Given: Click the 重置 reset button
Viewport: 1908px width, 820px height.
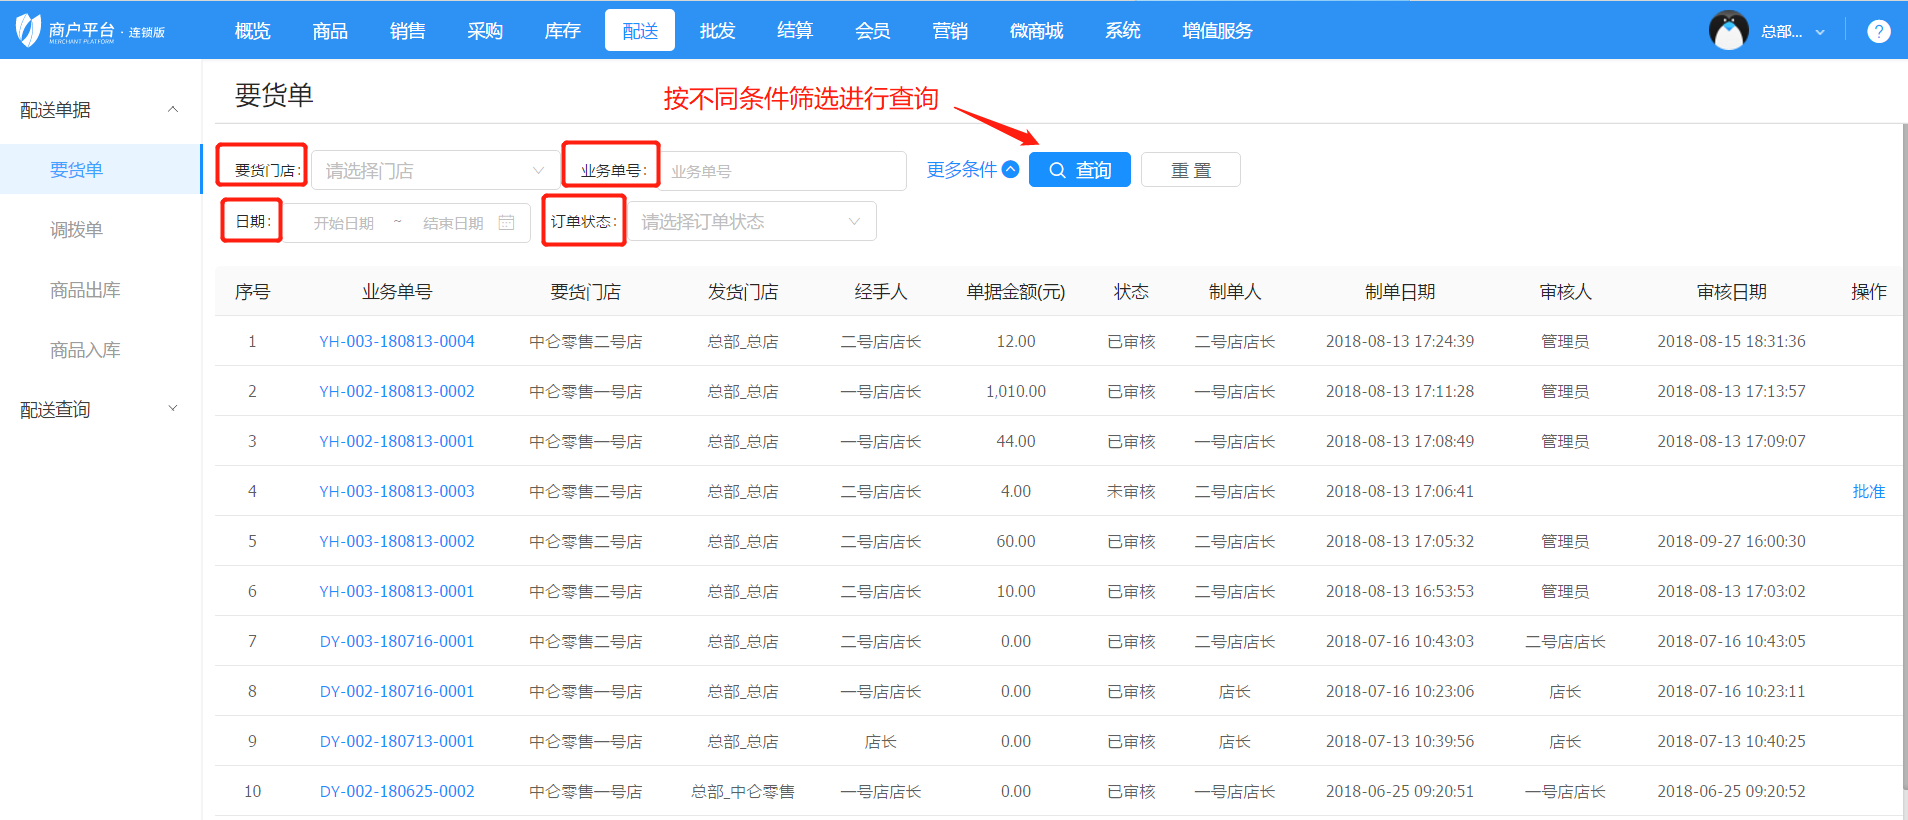Looking at the screenshot, I should pos(1190,170).
